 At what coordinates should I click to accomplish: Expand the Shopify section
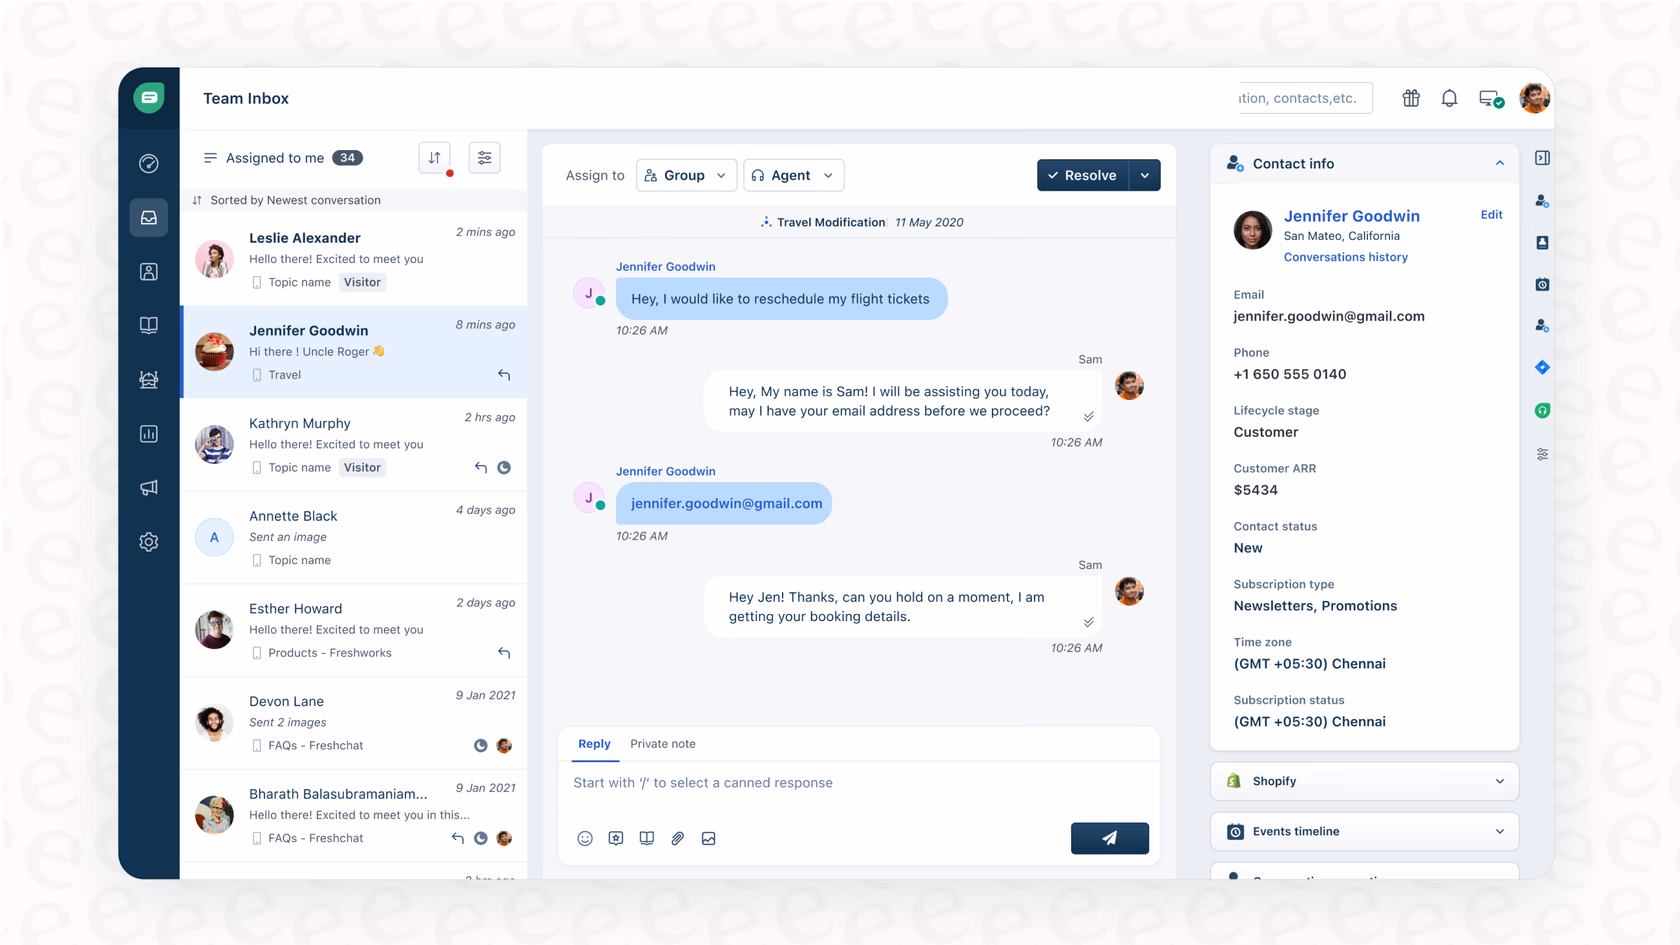(1364, 781)
